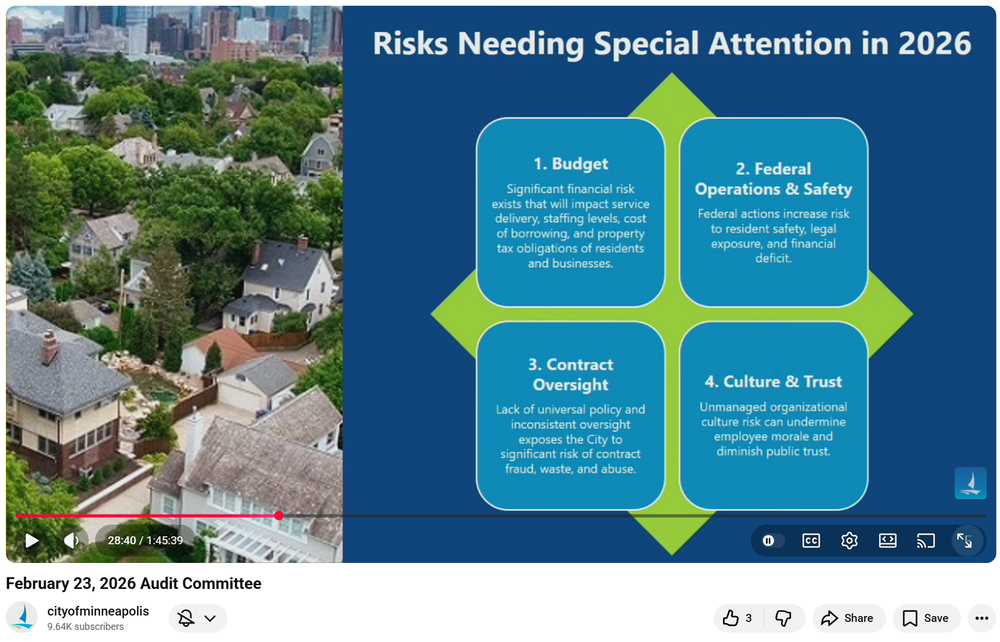The width and height of the screenshot is (1000, 642).
Task: Expand notification options dropdown
Action: click(x=197, y=618)
